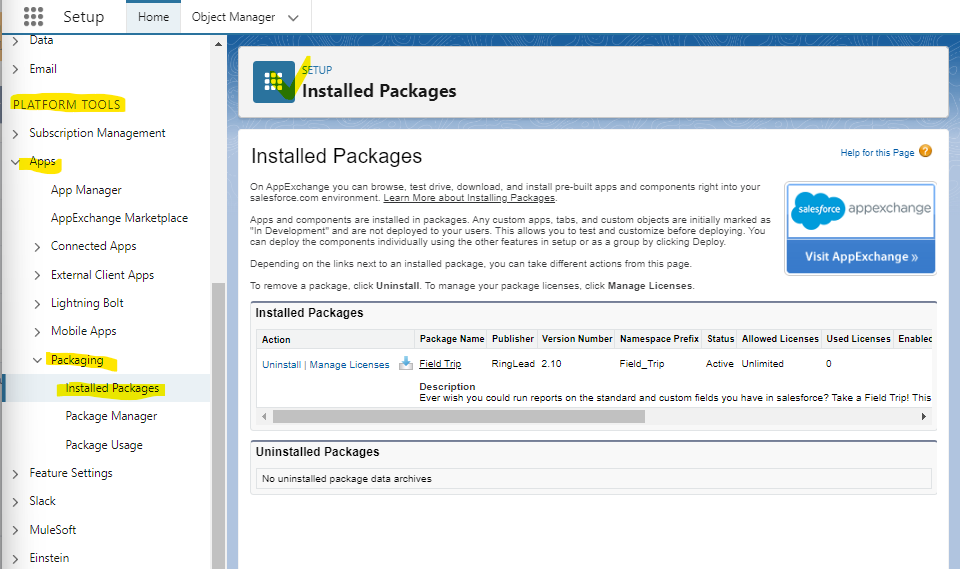Open the App Launcher grid icon

pyautogui.click(x=33, y=17)
